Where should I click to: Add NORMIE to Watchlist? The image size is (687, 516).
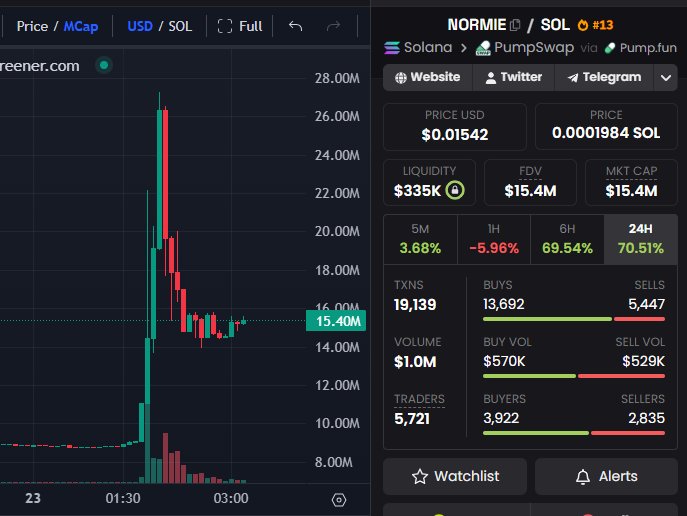pyautogui.click(x=455, y=476)
